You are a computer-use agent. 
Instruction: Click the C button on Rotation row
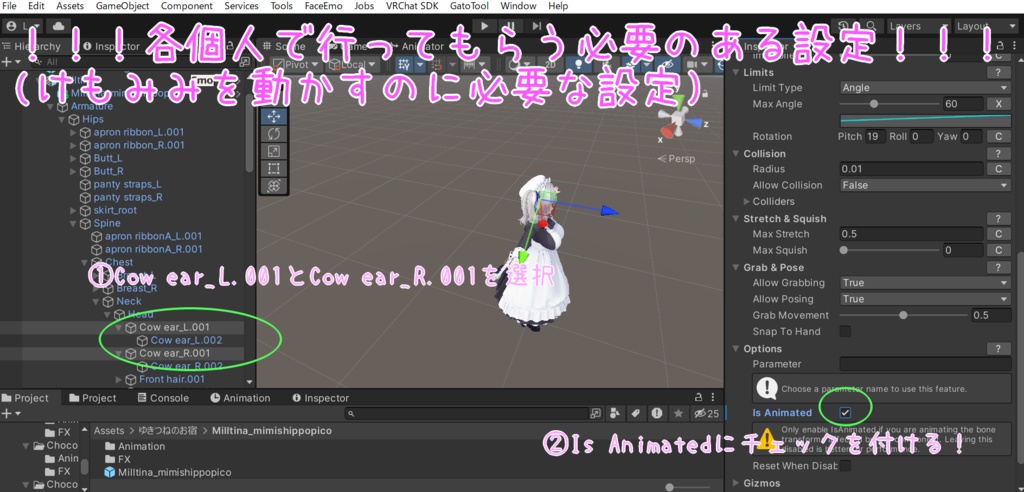click(999, 137)
